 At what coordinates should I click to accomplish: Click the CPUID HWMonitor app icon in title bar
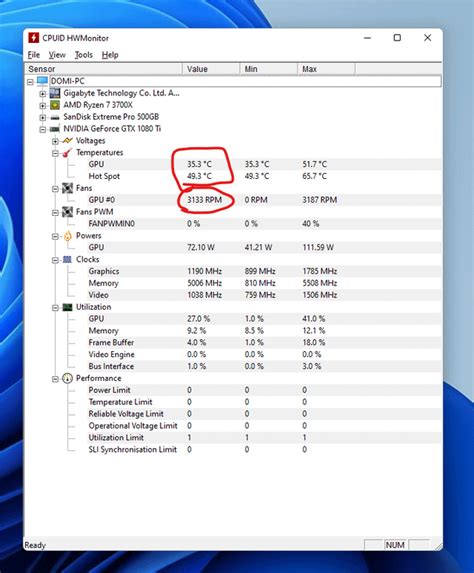(x=34, y=38)
